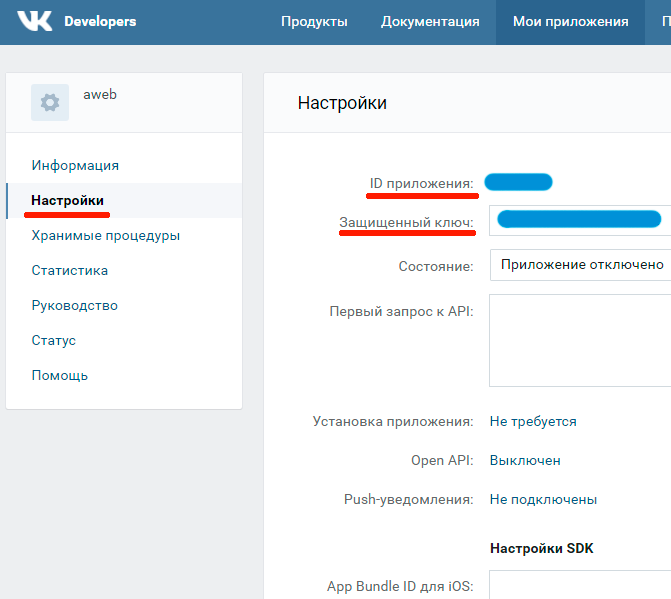Click the Первый запрос к API textarea
This screenshot has height=599, width=671.
580,341
